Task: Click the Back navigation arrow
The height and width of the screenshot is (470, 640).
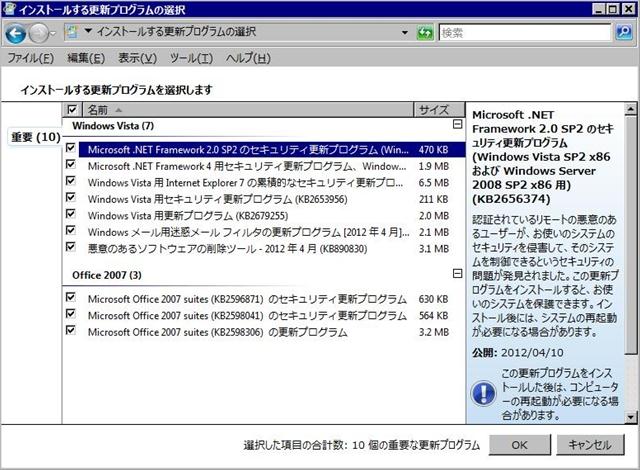Action: click(x=16, y=33)
